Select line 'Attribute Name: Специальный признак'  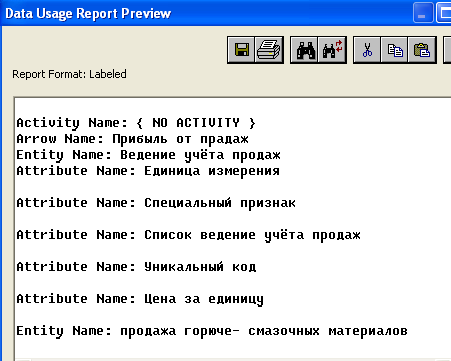pyautogui.click(x=156, y=203)
